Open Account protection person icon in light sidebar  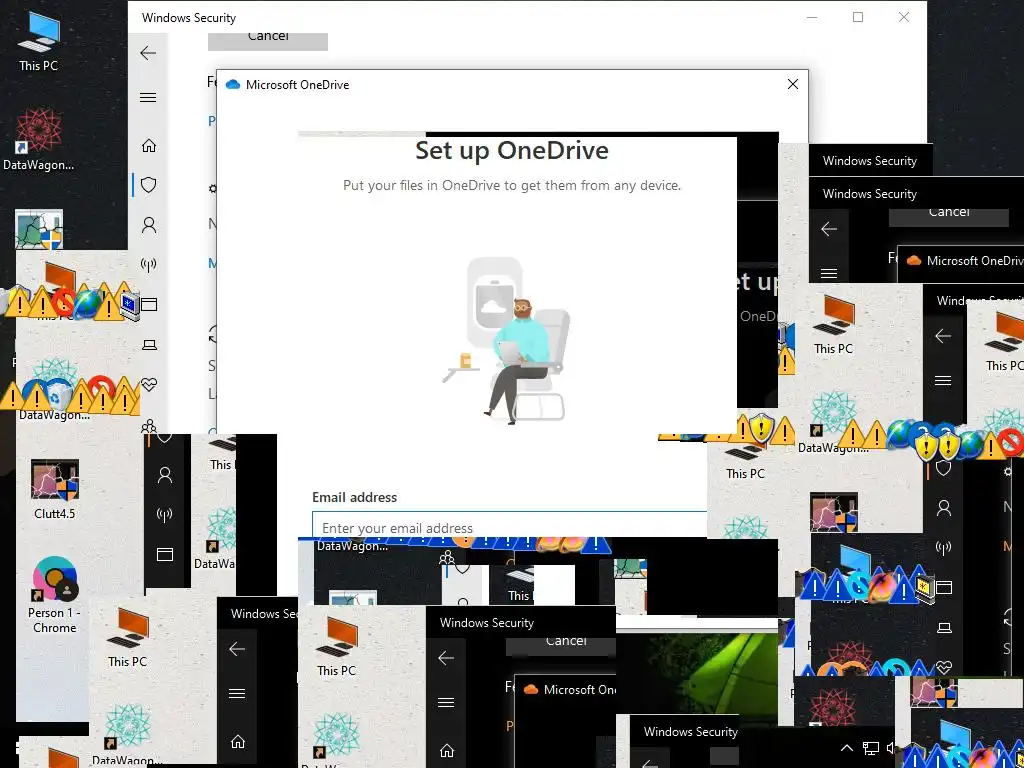pyautogui.click(x=149, y=225)
